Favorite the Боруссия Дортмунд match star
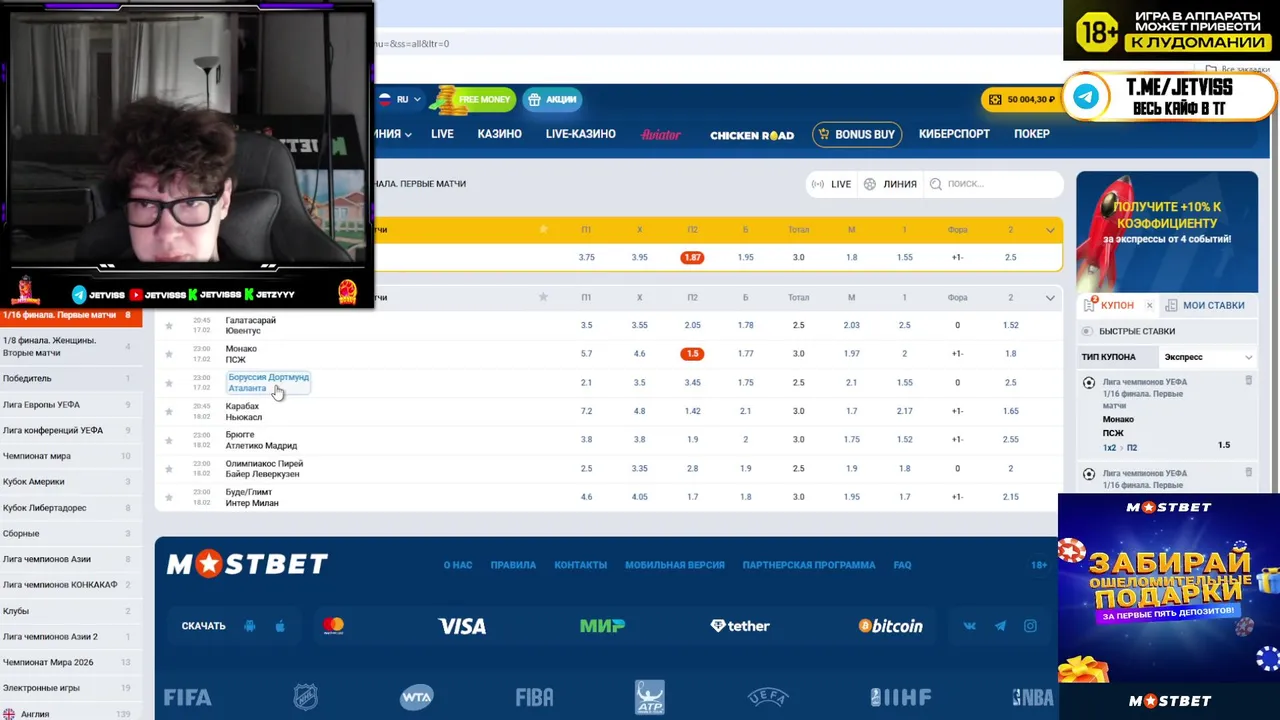1280x720 pixels. (169, 383)
